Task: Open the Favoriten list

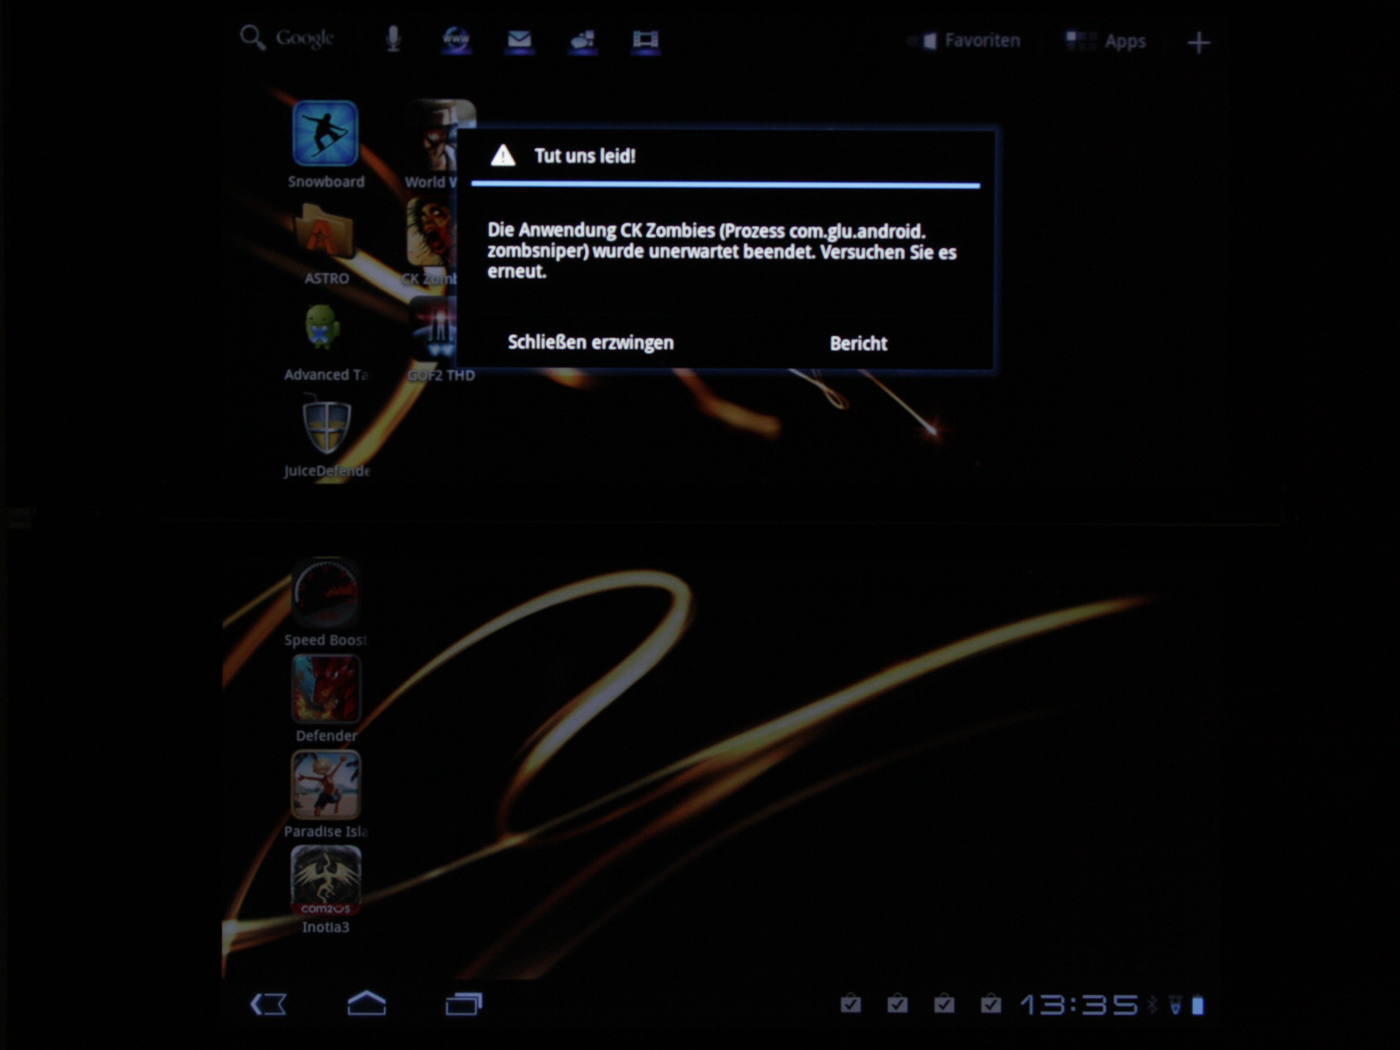Action: (x=965, y=41)
